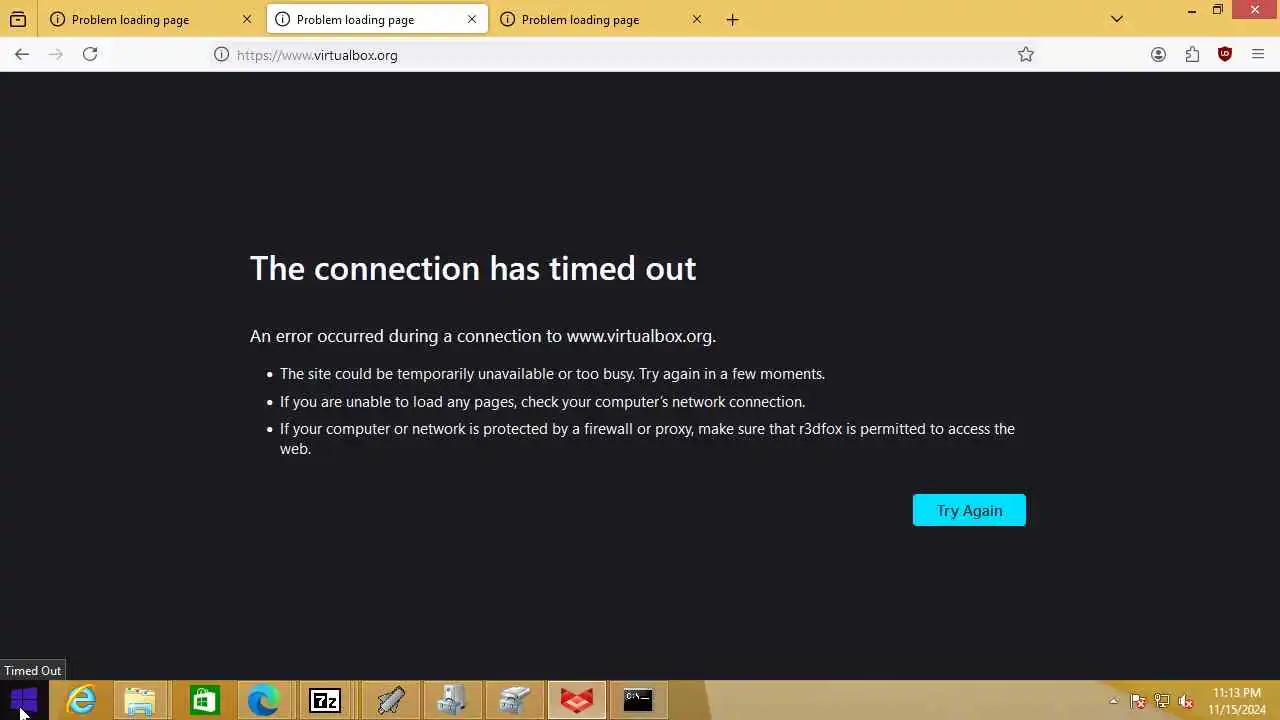
Task: Click 'The connection has timed out' heading
Action: tap(473, 268)
